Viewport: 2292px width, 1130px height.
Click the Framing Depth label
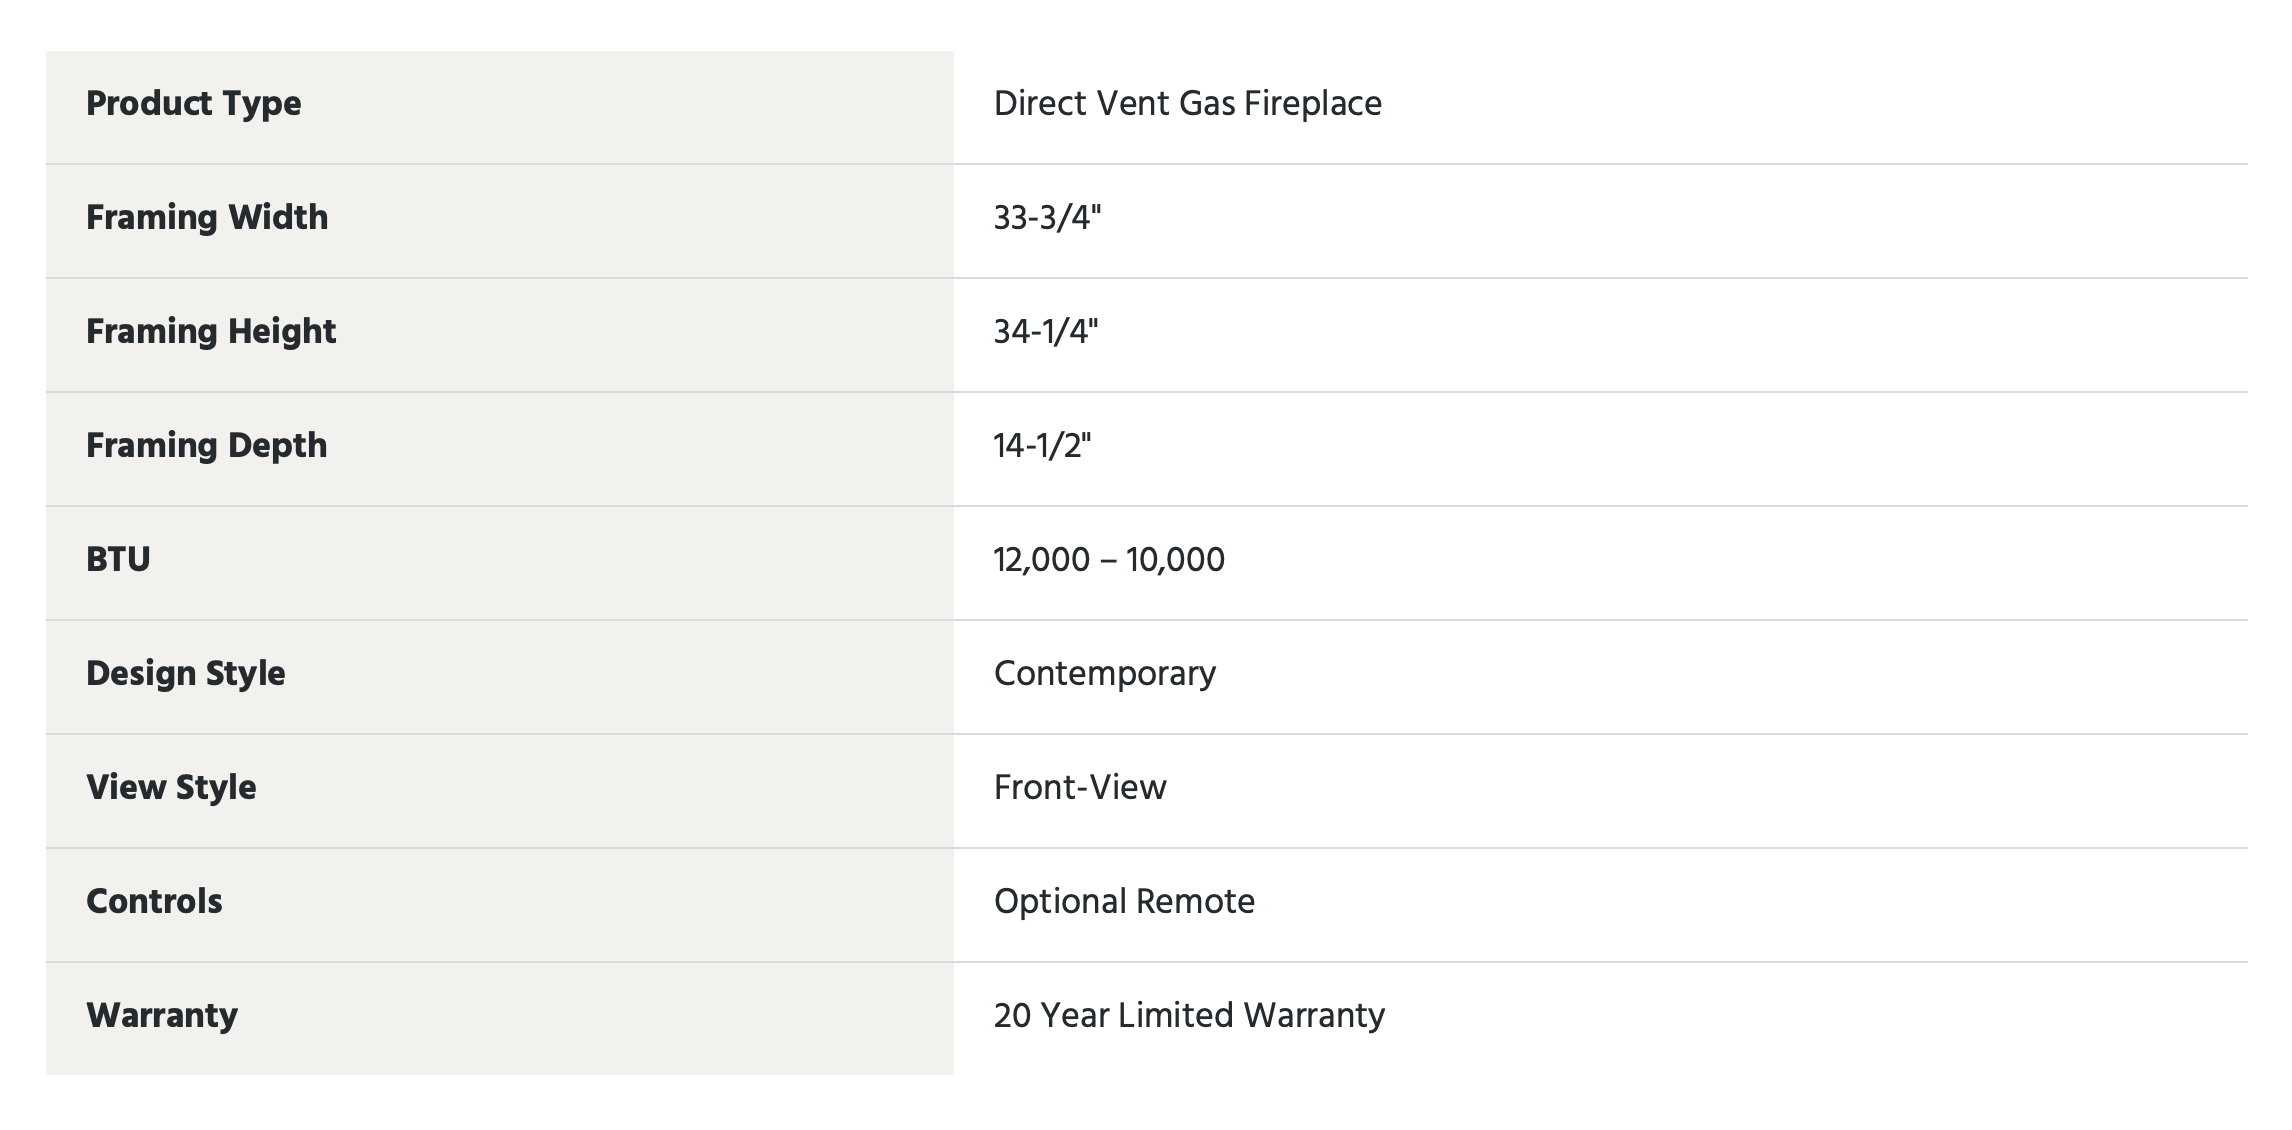coord(206,446)
